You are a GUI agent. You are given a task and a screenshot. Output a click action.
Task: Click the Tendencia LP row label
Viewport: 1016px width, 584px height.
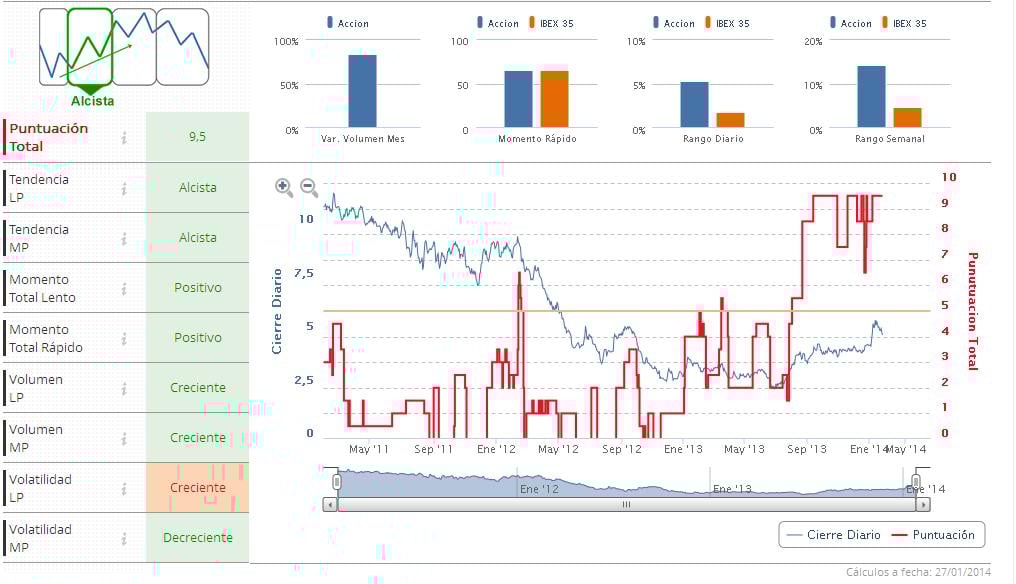tap(38, 188)
